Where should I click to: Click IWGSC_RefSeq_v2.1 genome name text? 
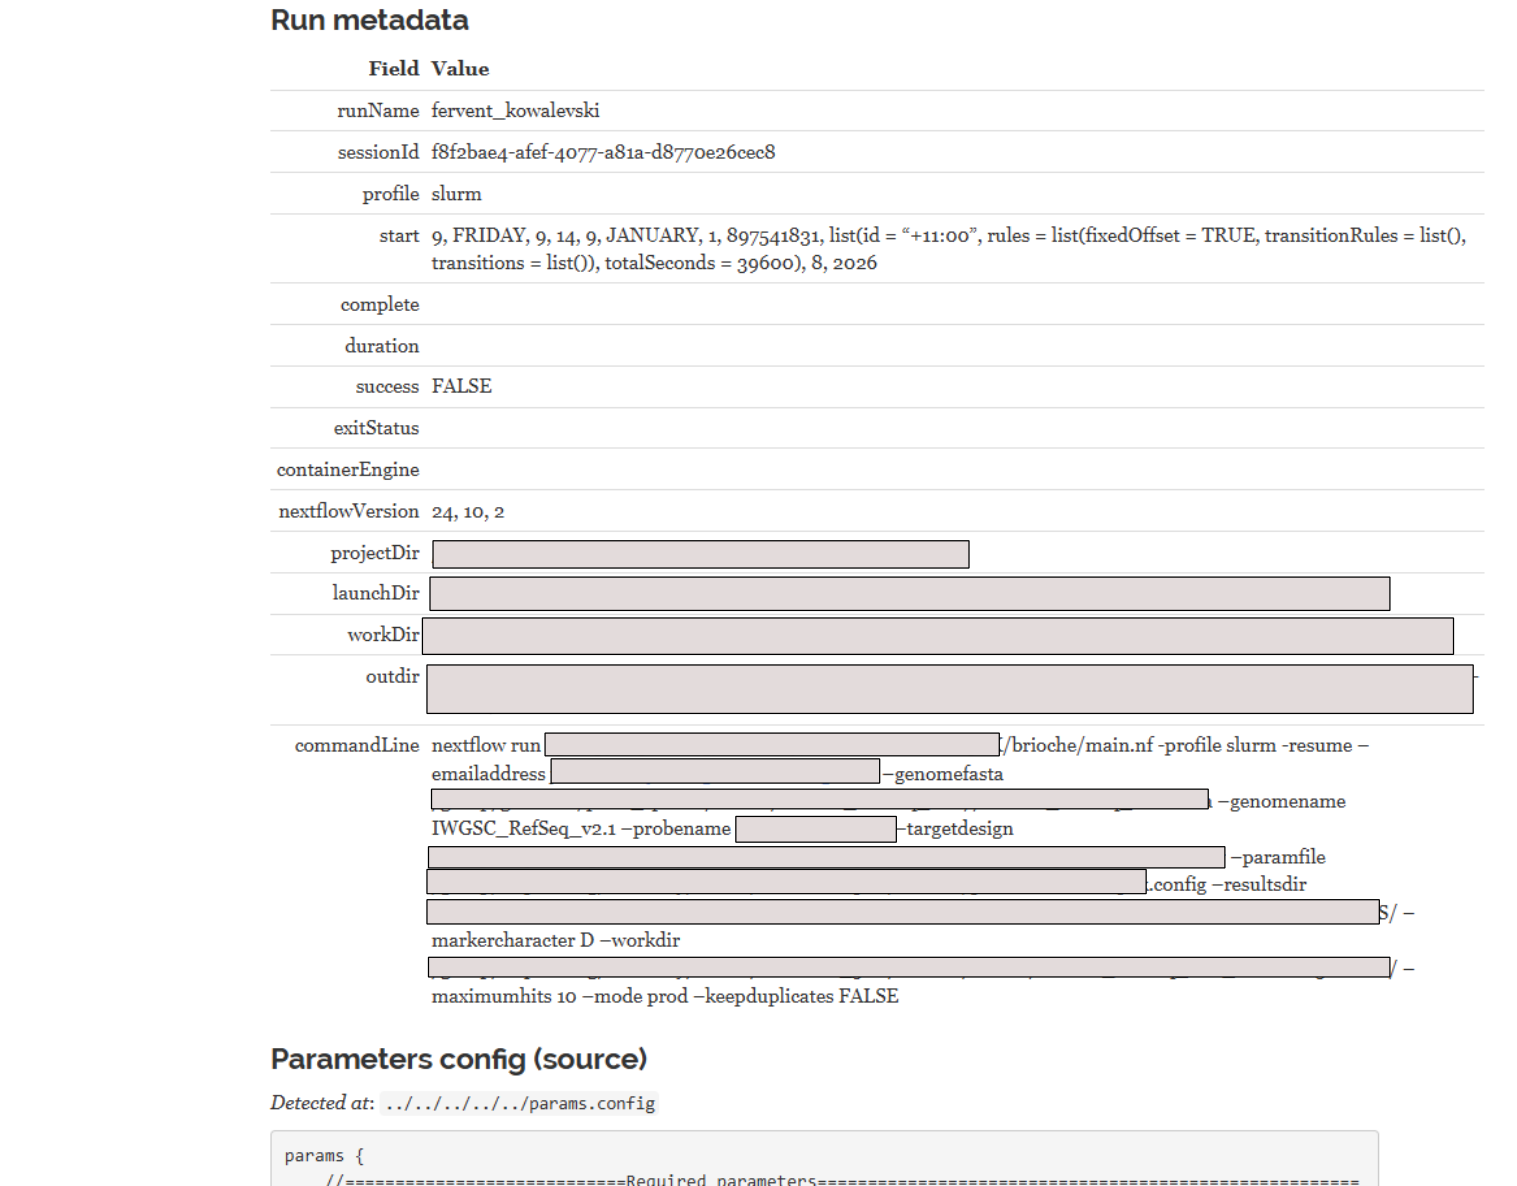tap(523, 829)
